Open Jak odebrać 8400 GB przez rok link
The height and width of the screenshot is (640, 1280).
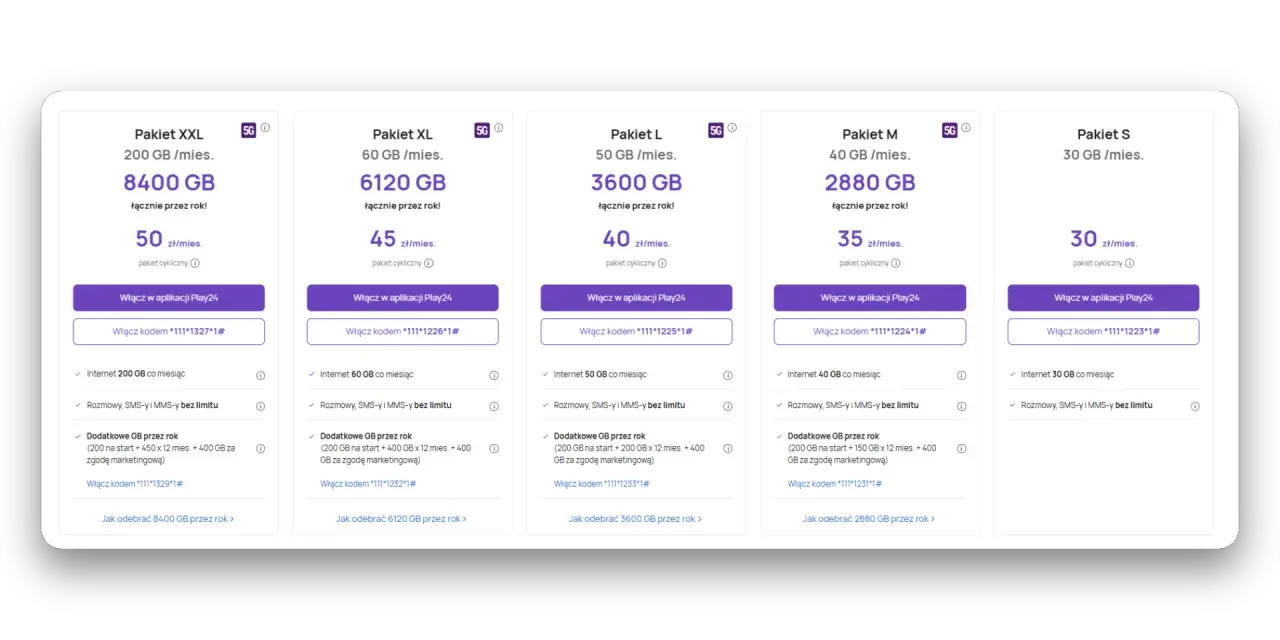pos(168,519)
